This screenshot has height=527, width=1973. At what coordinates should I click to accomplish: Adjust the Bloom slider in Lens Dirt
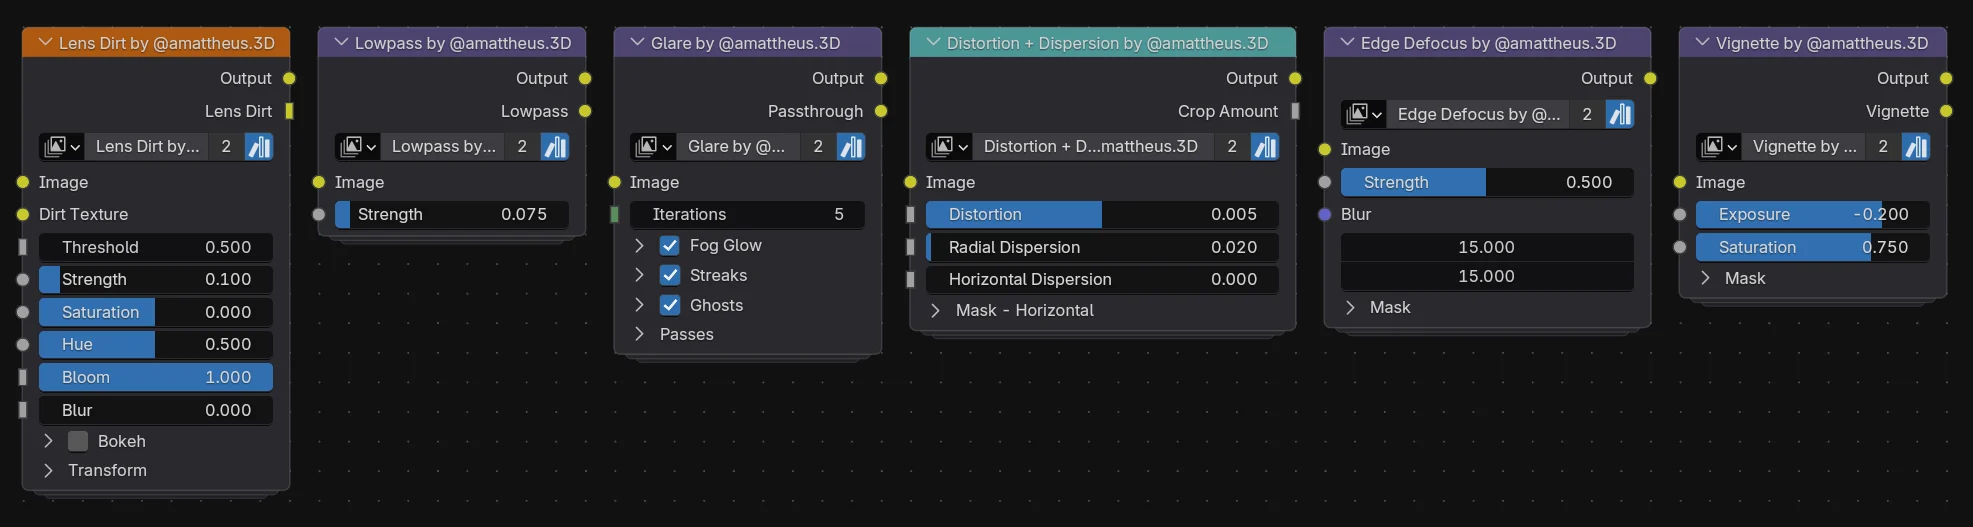tap(155, 378)
